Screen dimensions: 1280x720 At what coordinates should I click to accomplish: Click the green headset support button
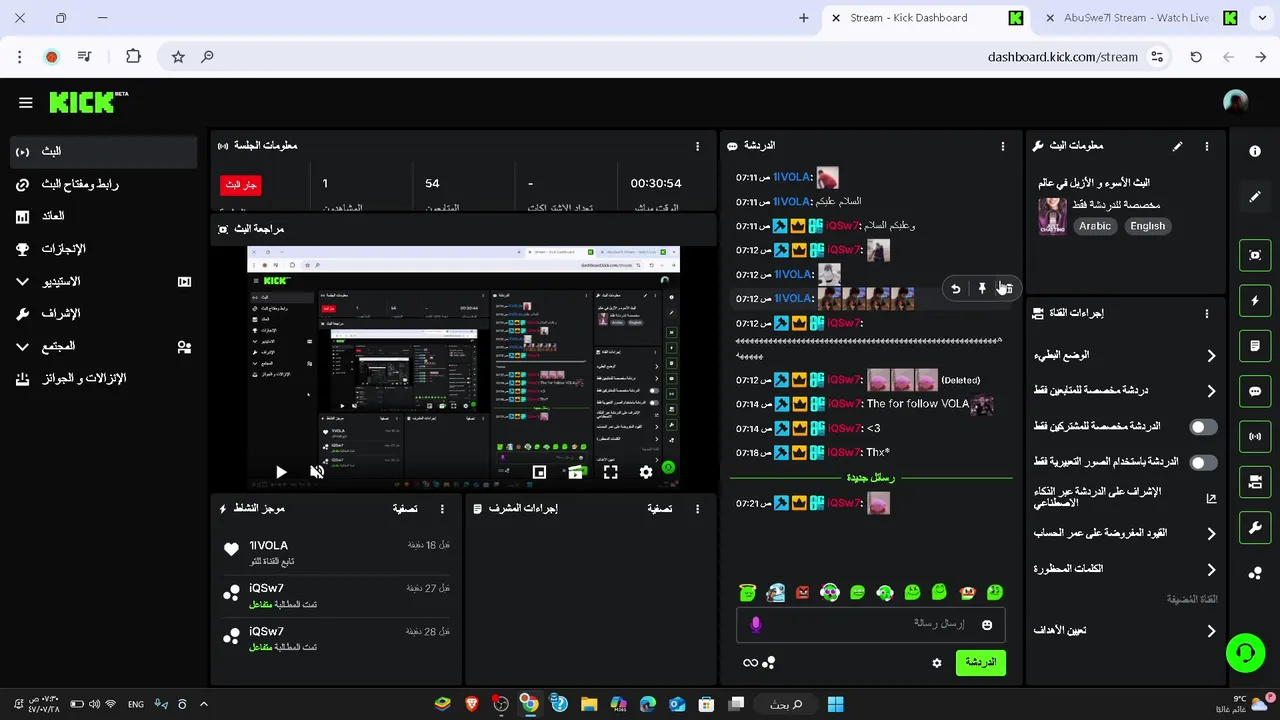1245,653
